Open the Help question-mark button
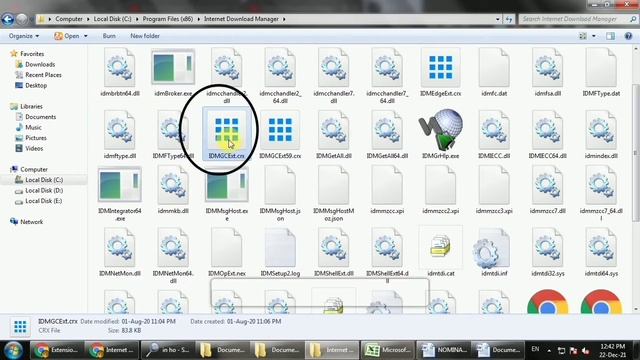640x360 pixels. [628, 36]
